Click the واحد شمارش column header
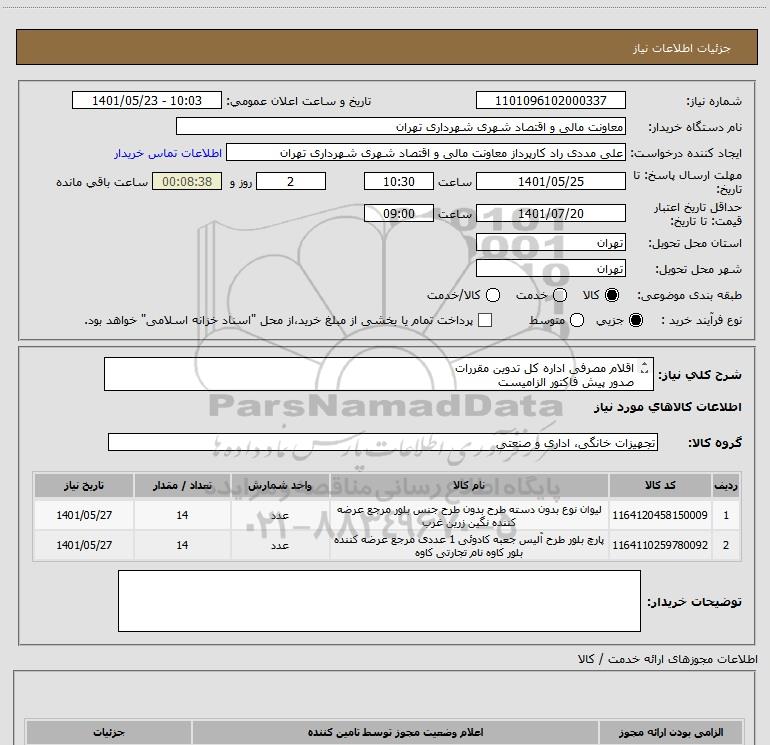 tap(280, 486)
